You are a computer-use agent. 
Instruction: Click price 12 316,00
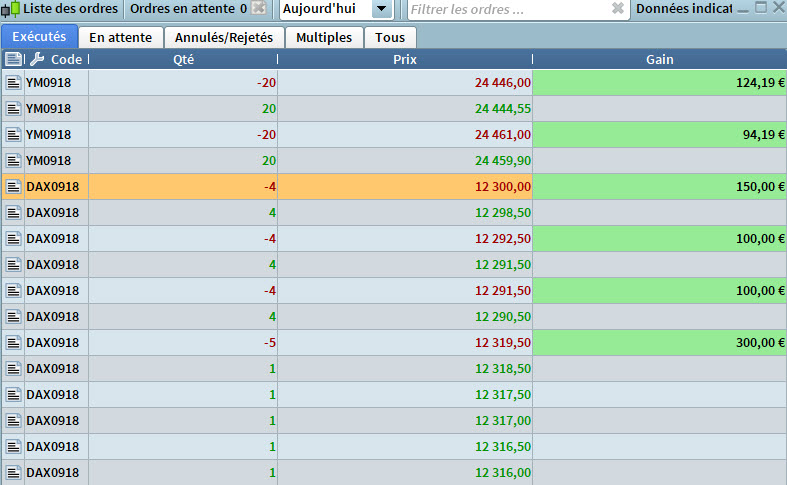coord(502,472)
